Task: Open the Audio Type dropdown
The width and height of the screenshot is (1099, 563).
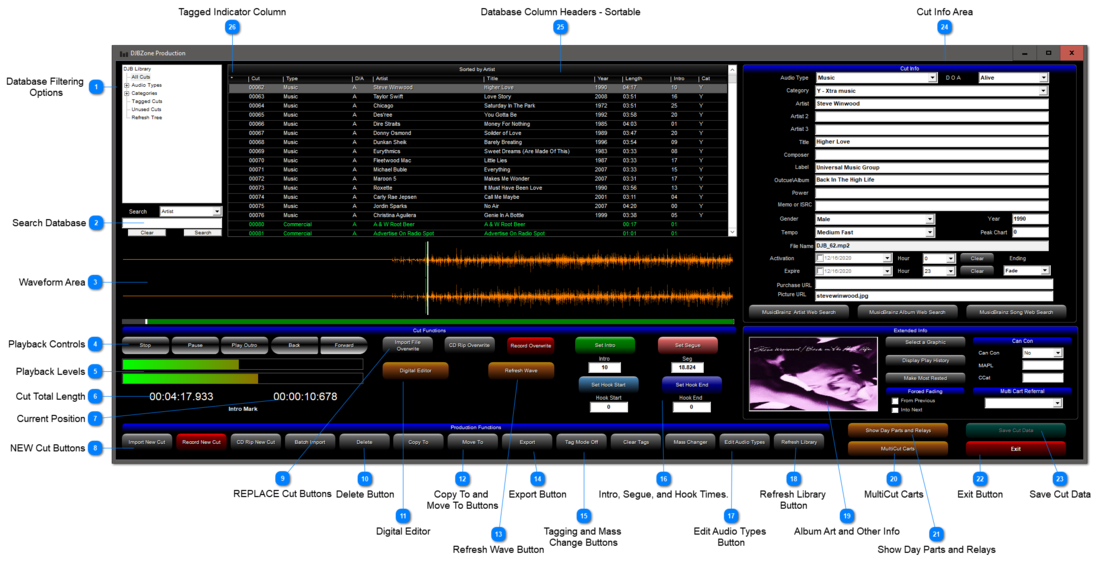Action: pyautogui.click(x=932, y=78)
